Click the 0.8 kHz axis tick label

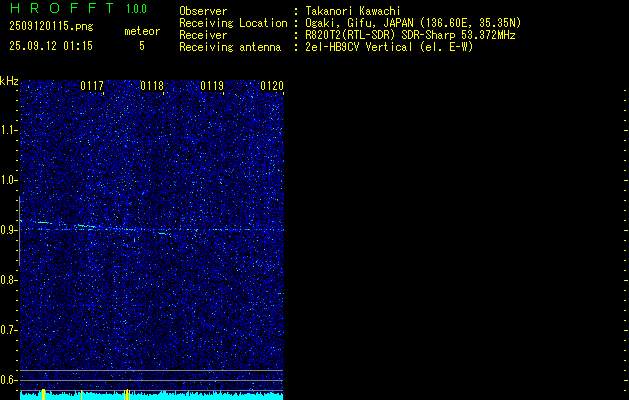tap(9, 280)
